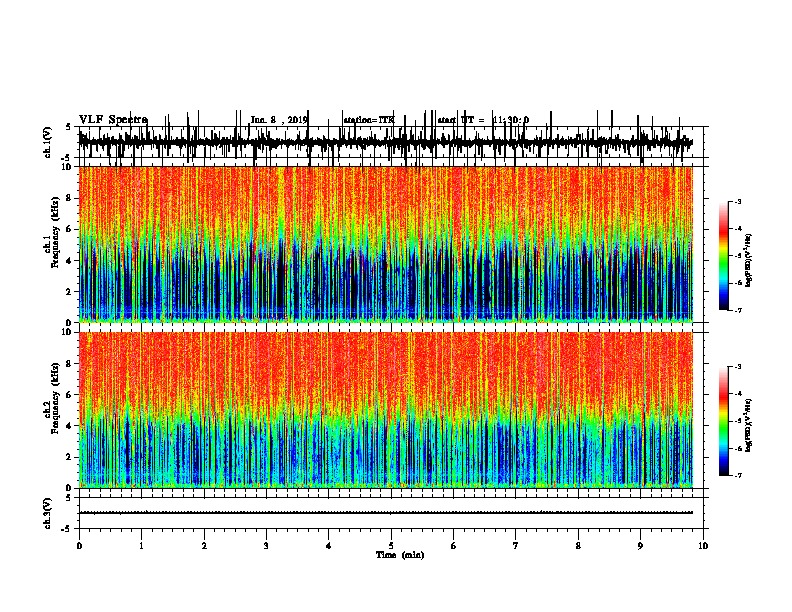Click time axis tick label 7
Image resolution: width=792 pixels, height=612 pixels.
pos(516,546)
